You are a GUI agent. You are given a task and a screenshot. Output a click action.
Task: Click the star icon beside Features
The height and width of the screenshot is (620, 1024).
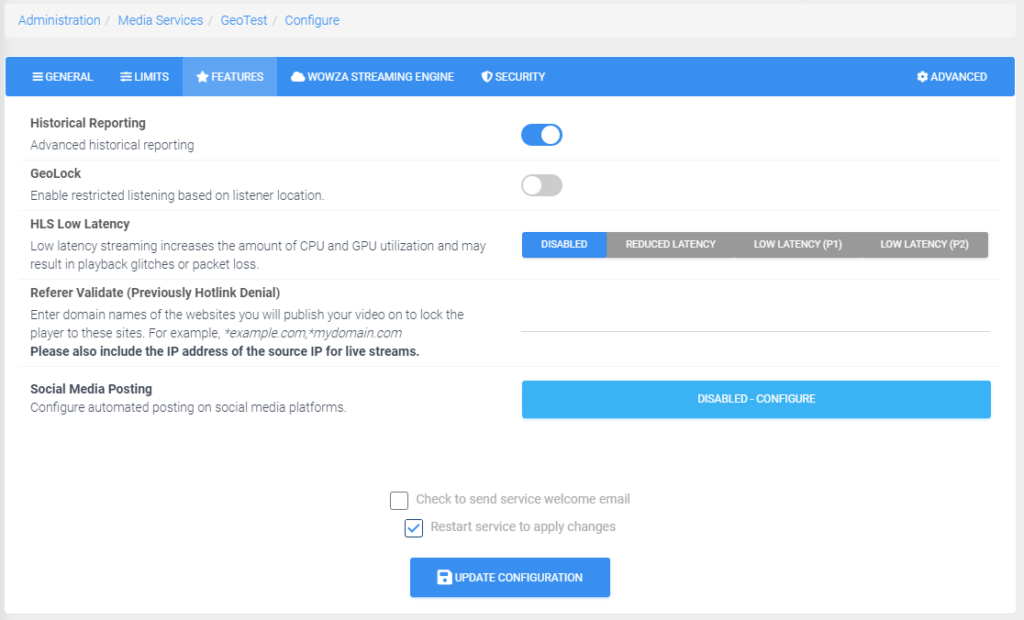202,76
